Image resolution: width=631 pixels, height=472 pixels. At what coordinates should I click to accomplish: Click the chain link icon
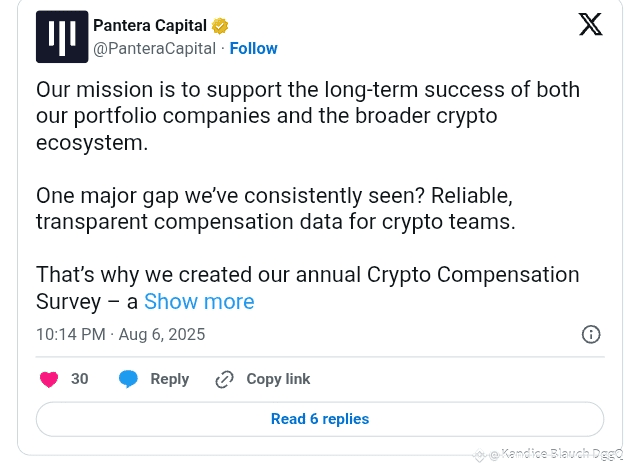[224, 379]
